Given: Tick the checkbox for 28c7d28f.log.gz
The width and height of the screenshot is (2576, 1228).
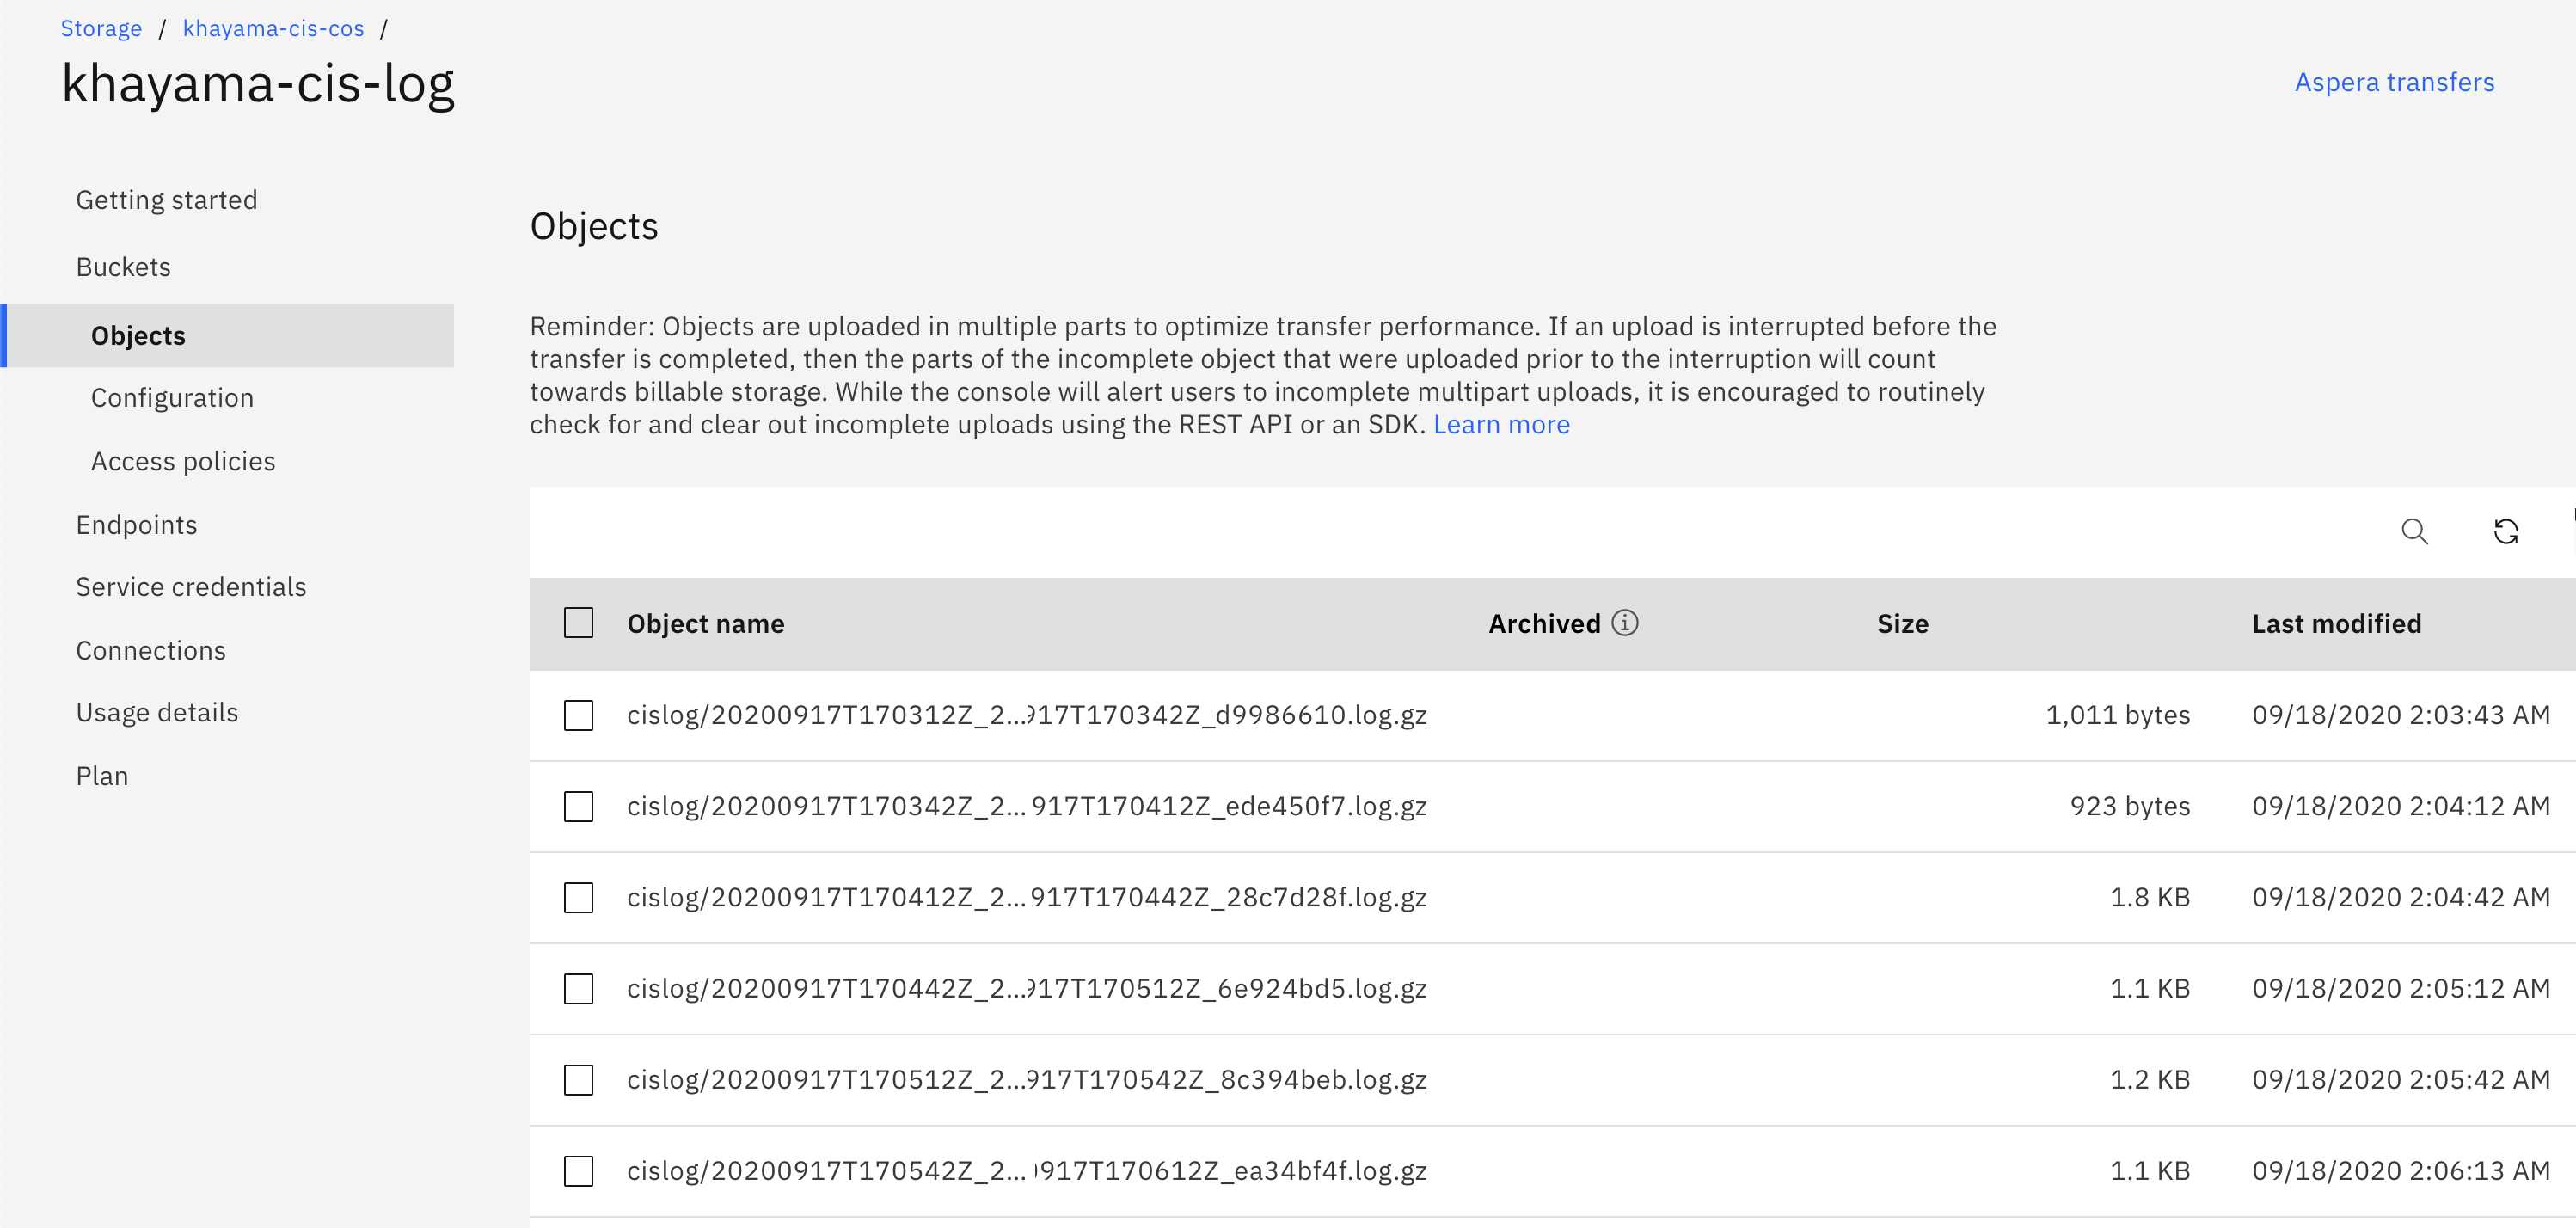Looking at the screenshot, I should pos(578,897).
